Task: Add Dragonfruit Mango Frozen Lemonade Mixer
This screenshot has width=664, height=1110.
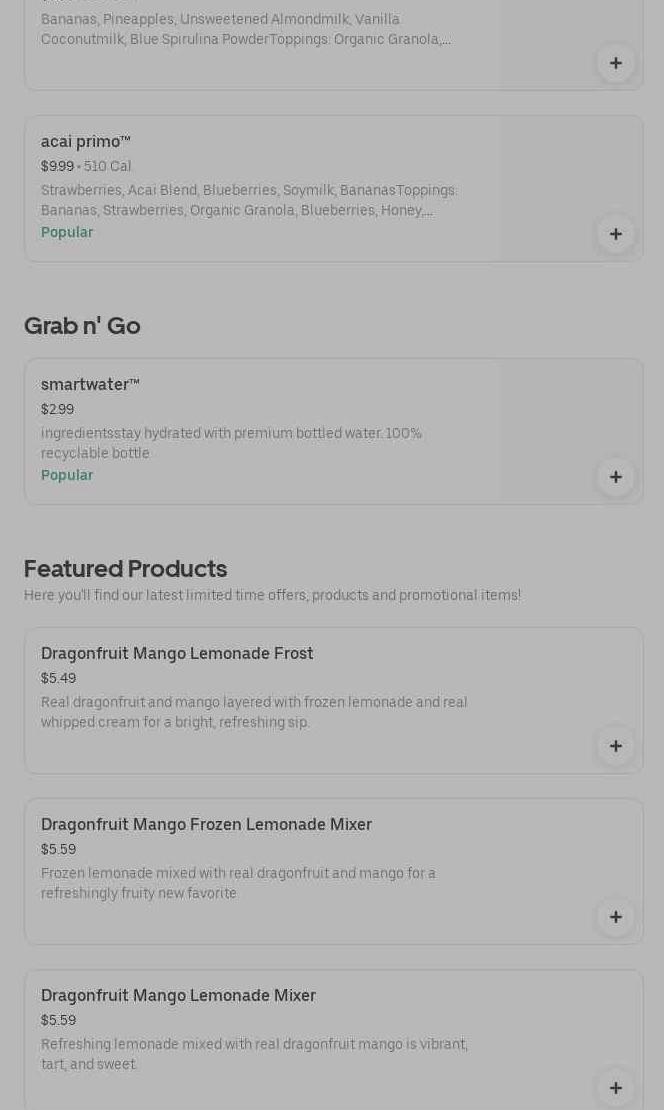Action: click(x=615, y=917)
